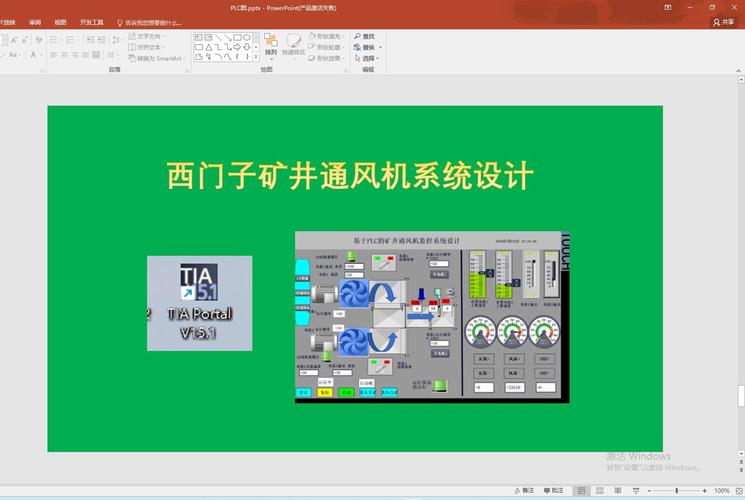Toggle Notes (备注) pane in status bar
Viewport: 745px width, 500px height.
click(x=525, y=490)
